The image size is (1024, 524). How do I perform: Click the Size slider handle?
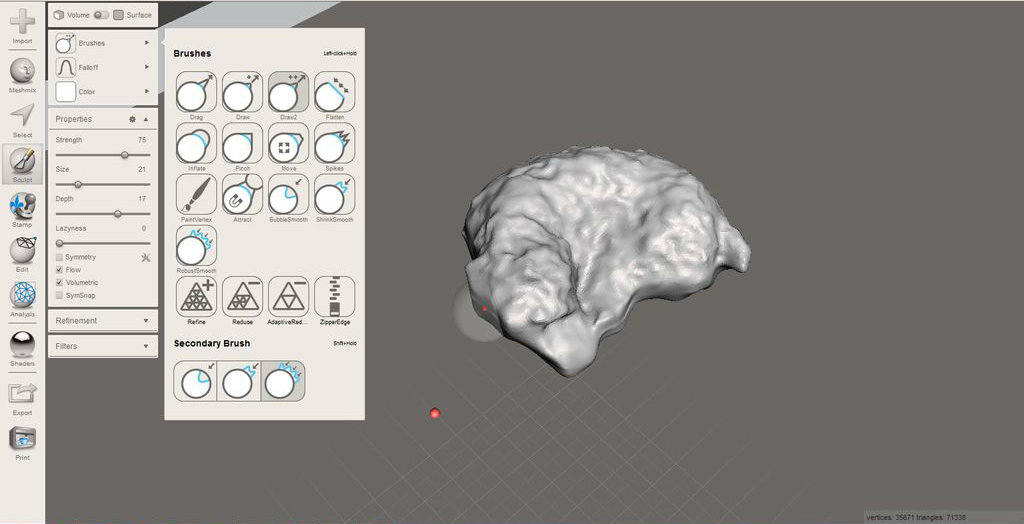[78, 184]
